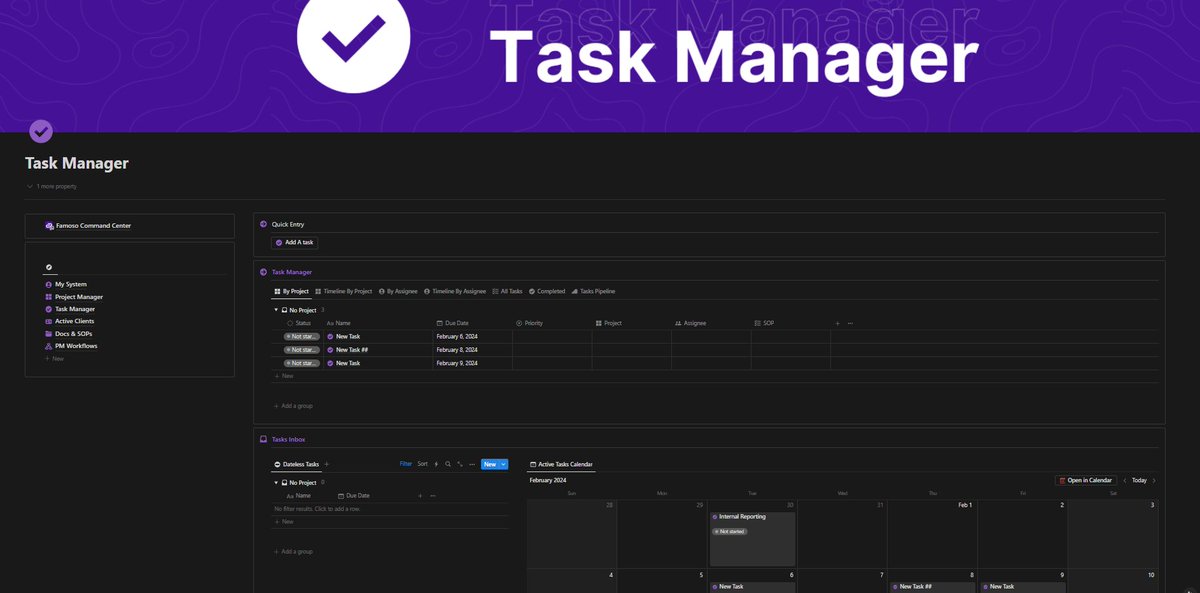
Task: Click the Assignee column header
Action: (x=691, y=323)
